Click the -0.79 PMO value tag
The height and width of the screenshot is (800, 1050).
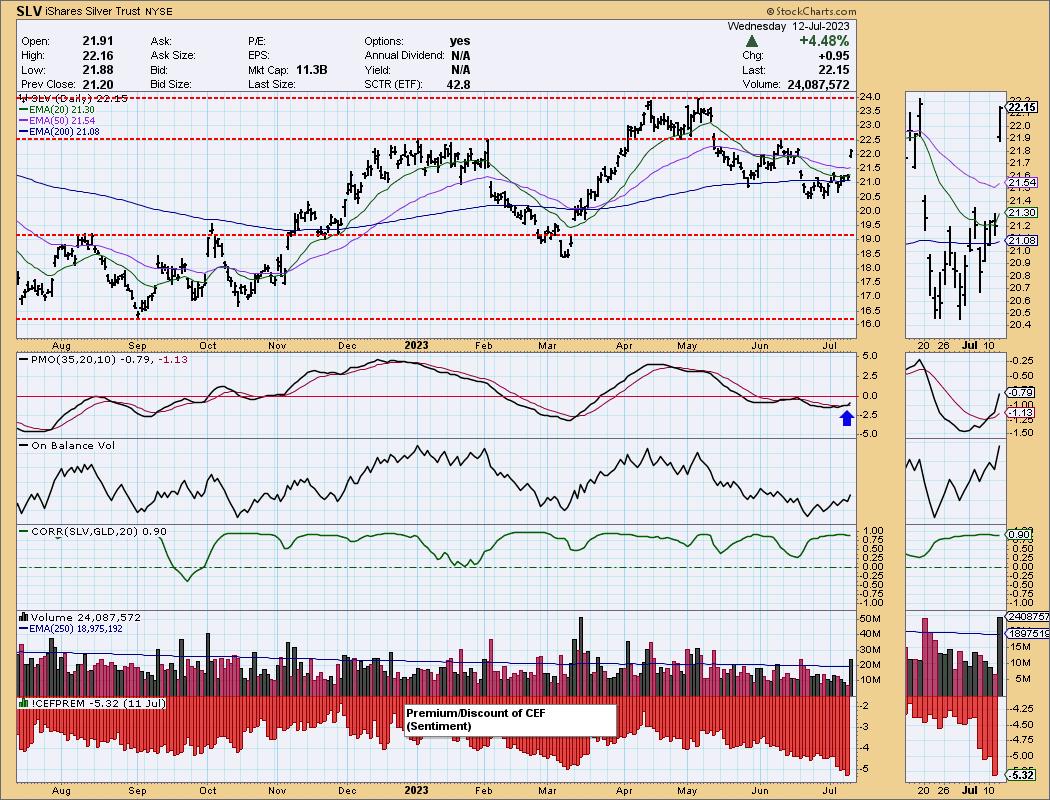[1022, 392]
